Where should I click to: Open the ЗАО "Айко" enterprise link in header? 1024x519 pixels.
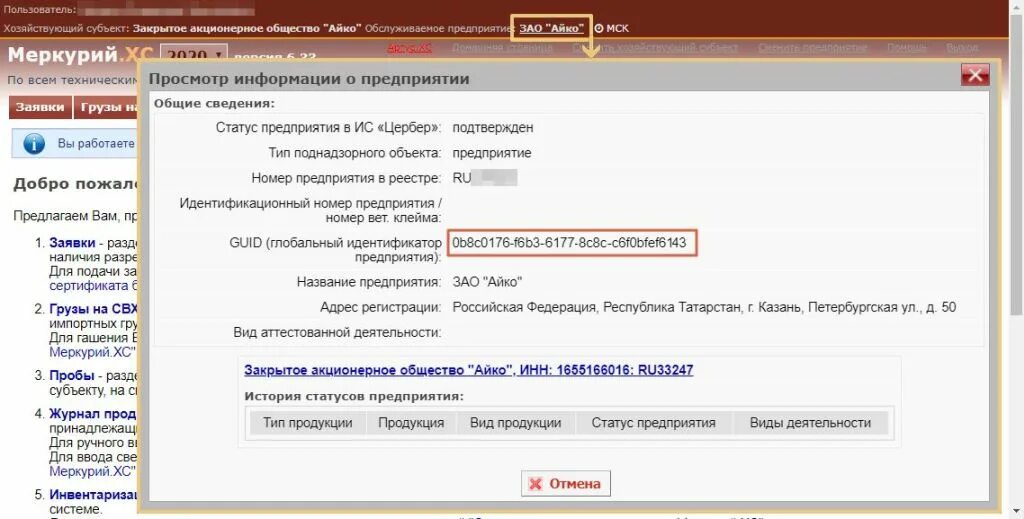(x=551, y=28)
